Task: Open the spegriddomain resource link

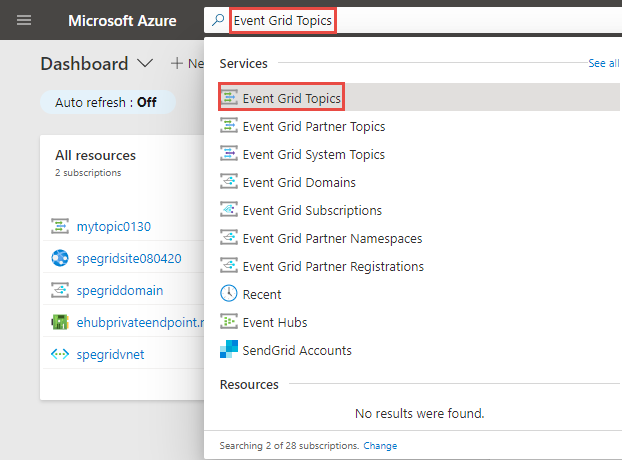Action: click(x=119, y=290)
